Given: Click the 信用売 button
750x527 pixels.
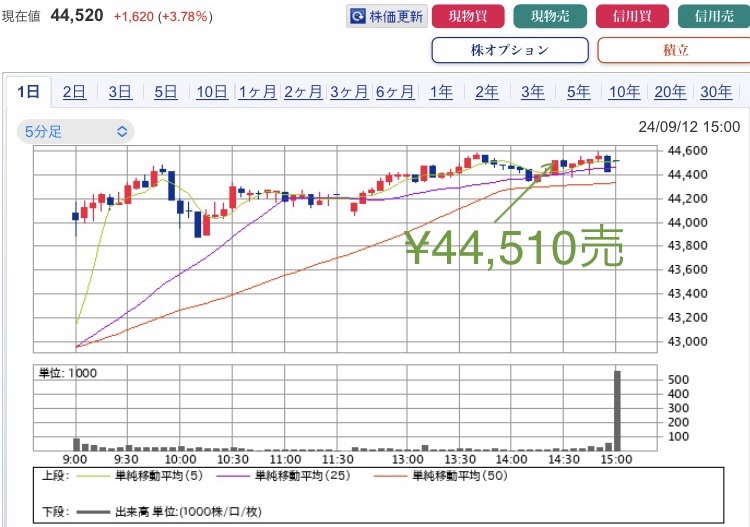Looking at the screenshot, I should (x=714, y=16).
